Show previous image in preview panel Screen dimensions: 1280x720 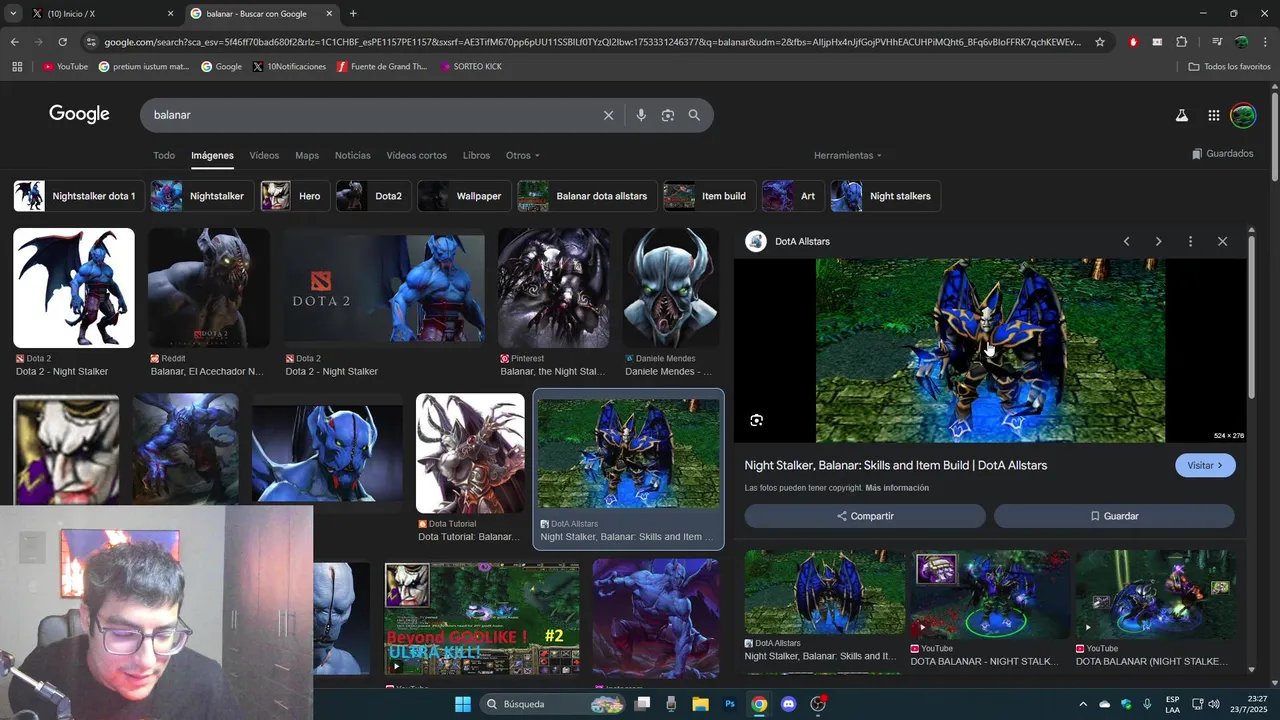click(1126, 241)
